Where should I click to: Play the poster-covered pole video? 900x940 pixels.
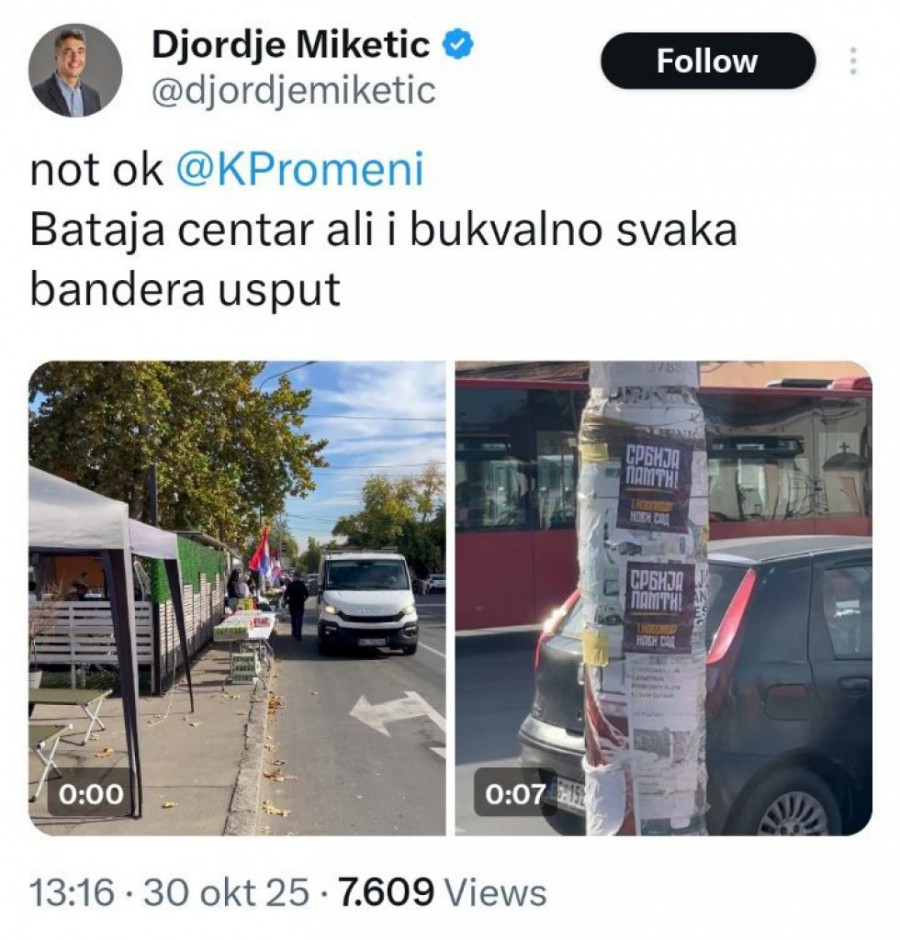click(x=664, y=598)
